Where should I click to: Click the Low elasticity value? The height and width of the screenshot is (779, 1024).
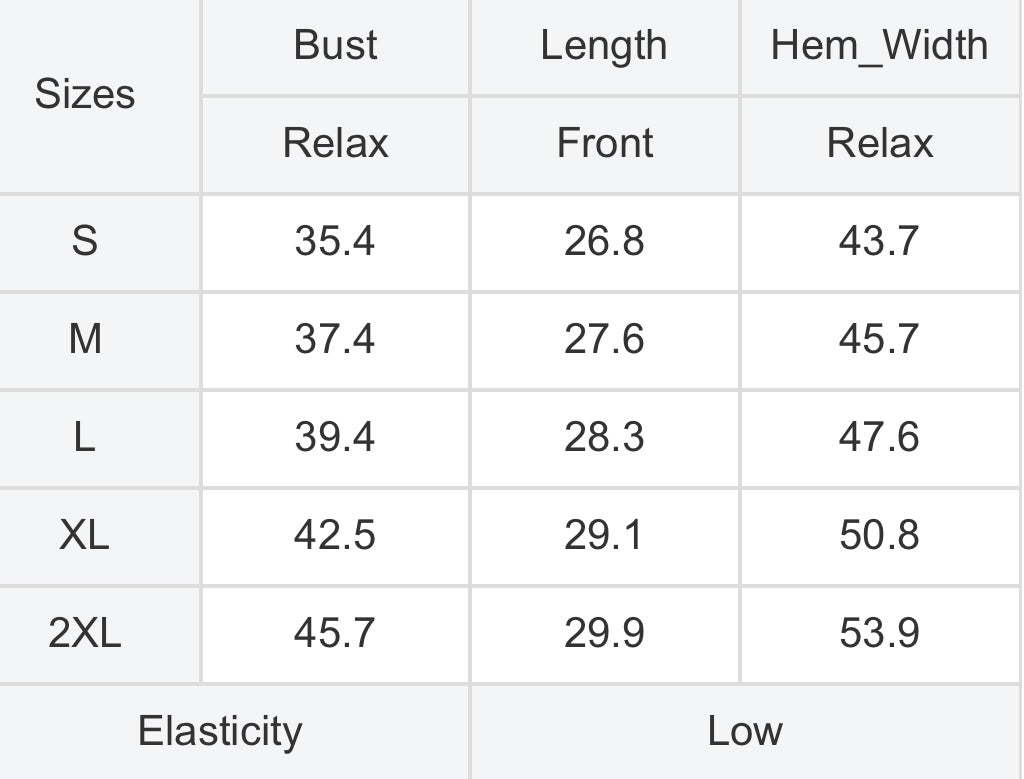[745, 730]
